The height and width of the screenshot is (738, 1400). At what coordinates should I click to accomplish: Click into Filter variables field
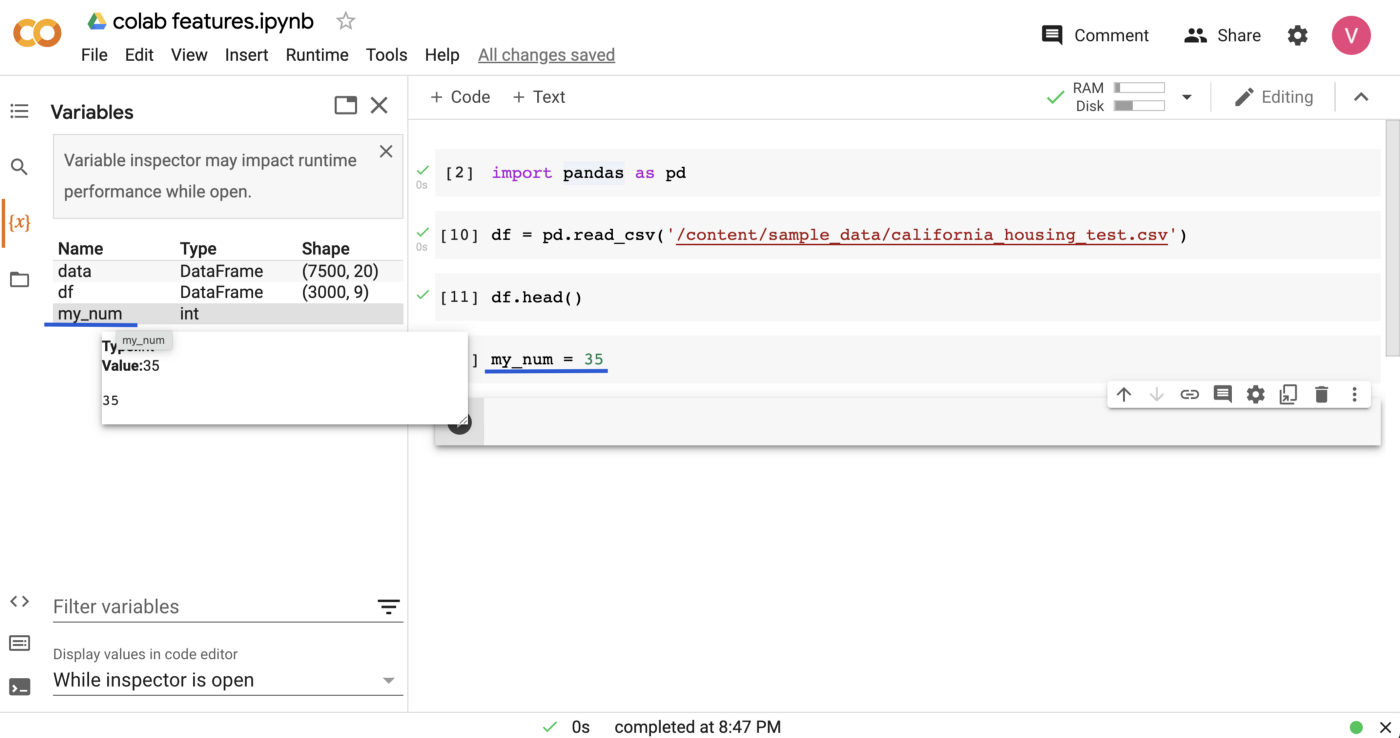tap(212, 607)
